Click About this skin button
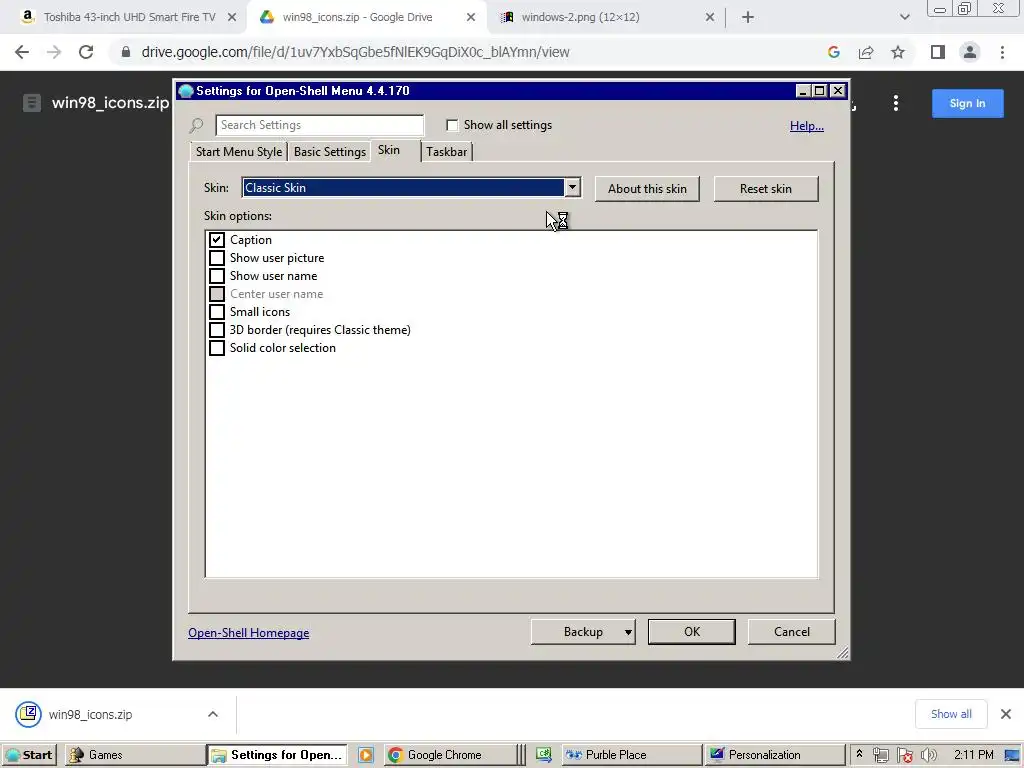Viewport: 1024px width, 768px height. click(x=647, y=189)
